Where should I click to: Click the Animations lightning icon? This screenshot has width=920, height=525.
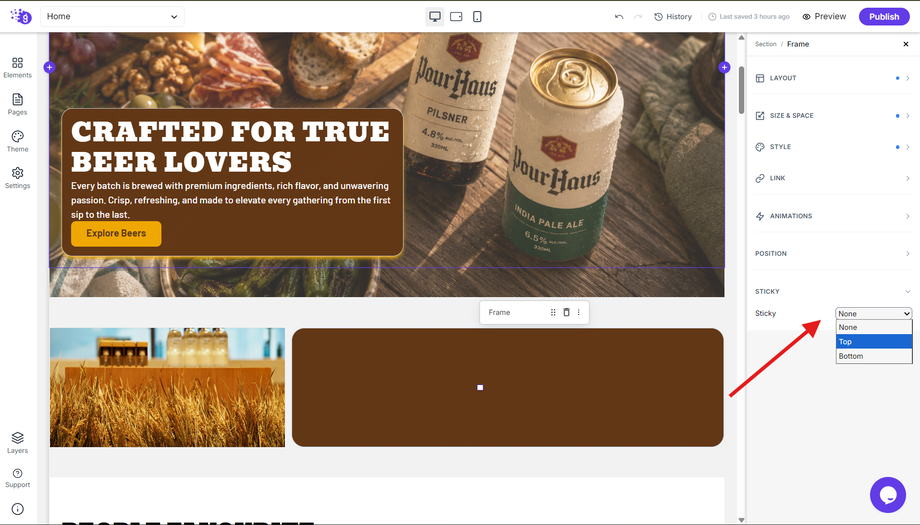coord(760,216)
